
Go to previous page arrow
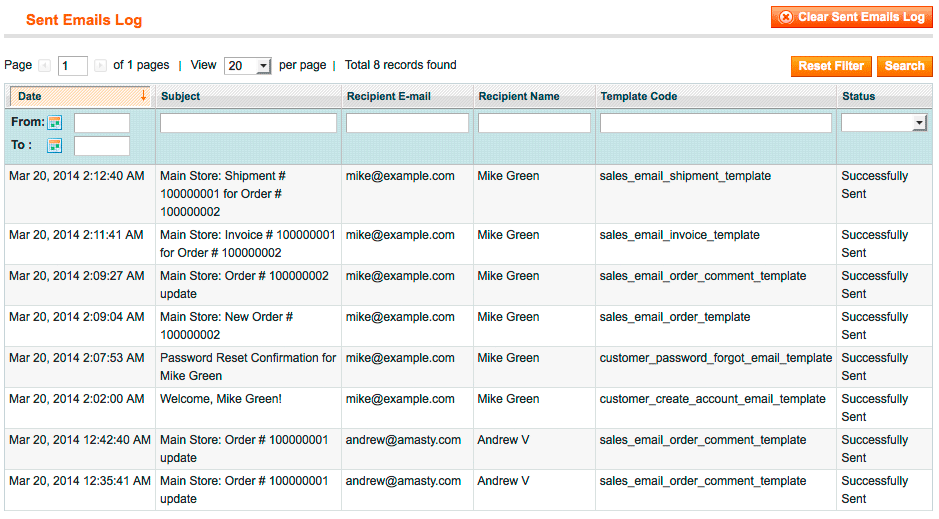coord(44,66)
